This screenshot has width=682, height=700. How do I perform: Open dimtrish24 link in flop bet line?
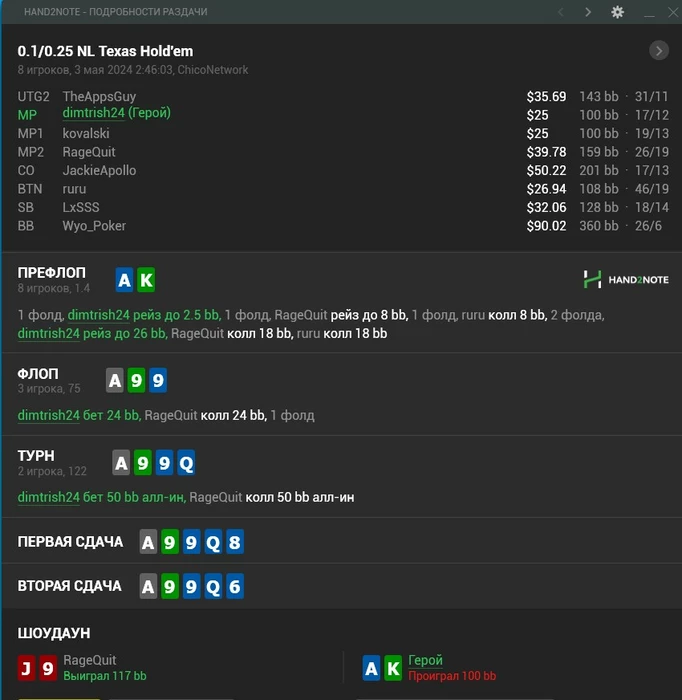click(x=49, y=415)
